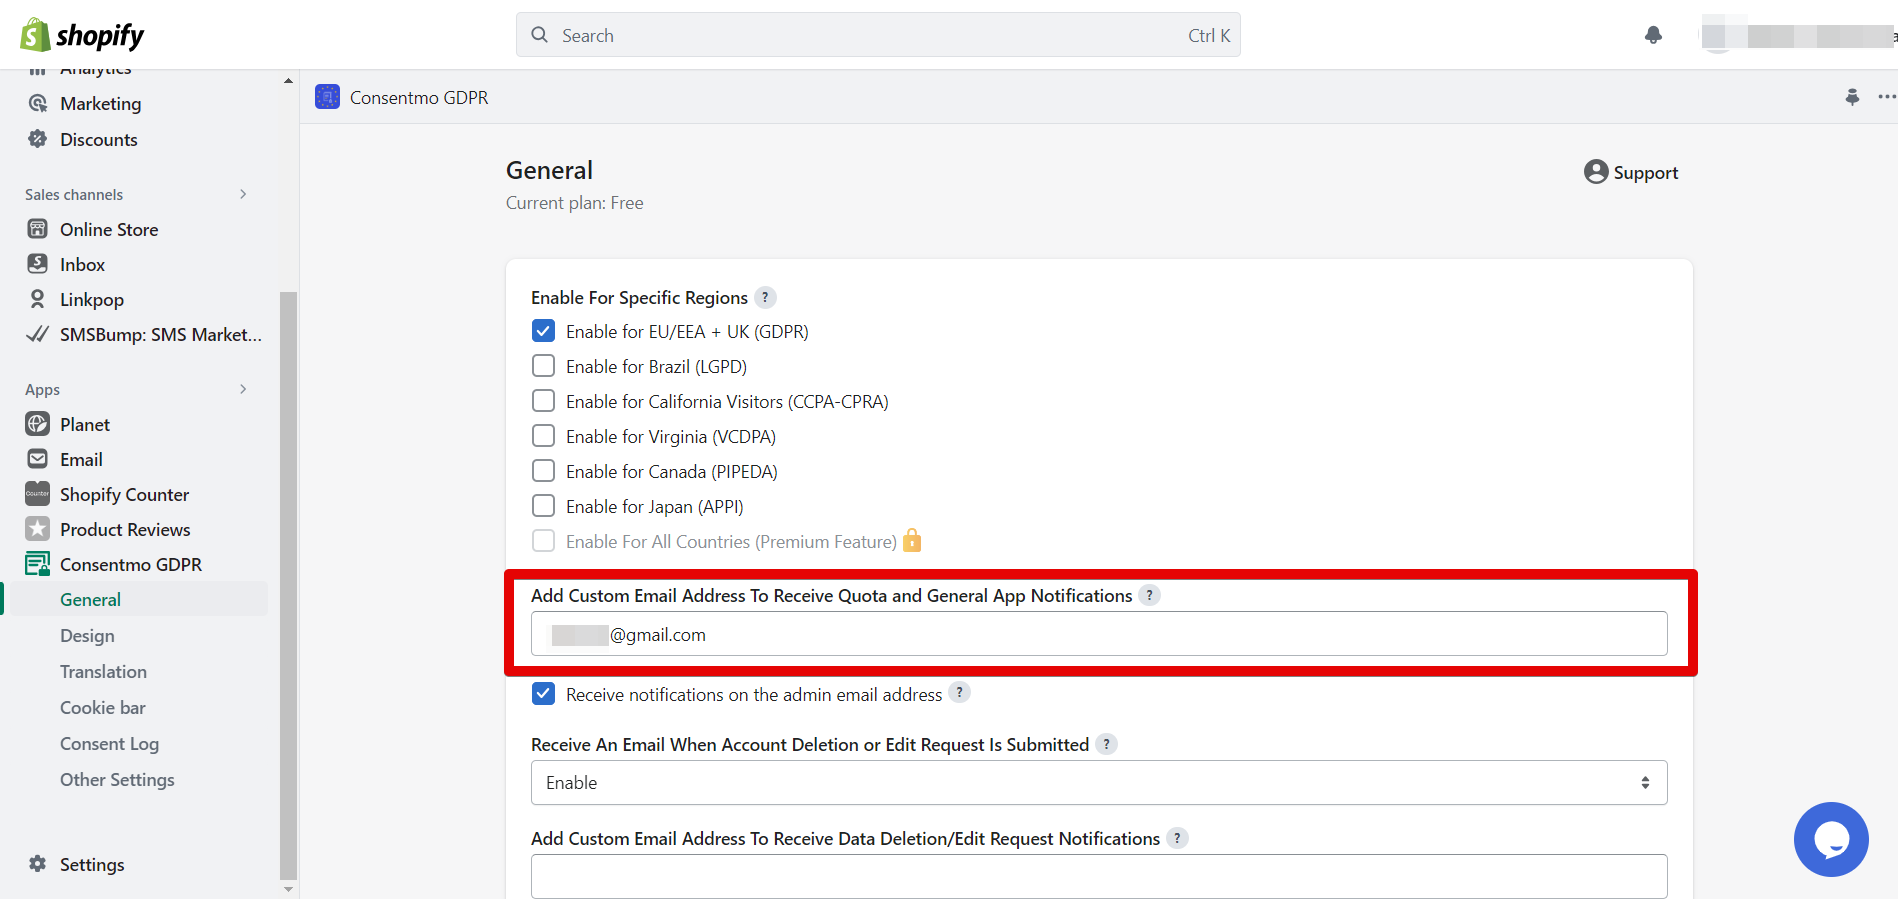Open the Cookie bar settings page

pyautogui.click(x=103, y=708)
